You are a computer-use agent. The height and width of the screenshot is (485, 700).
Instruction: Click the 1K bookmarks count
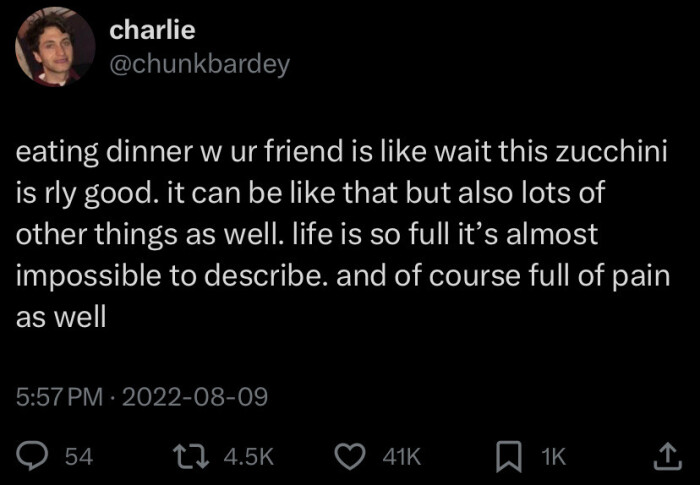click(553, 457)
